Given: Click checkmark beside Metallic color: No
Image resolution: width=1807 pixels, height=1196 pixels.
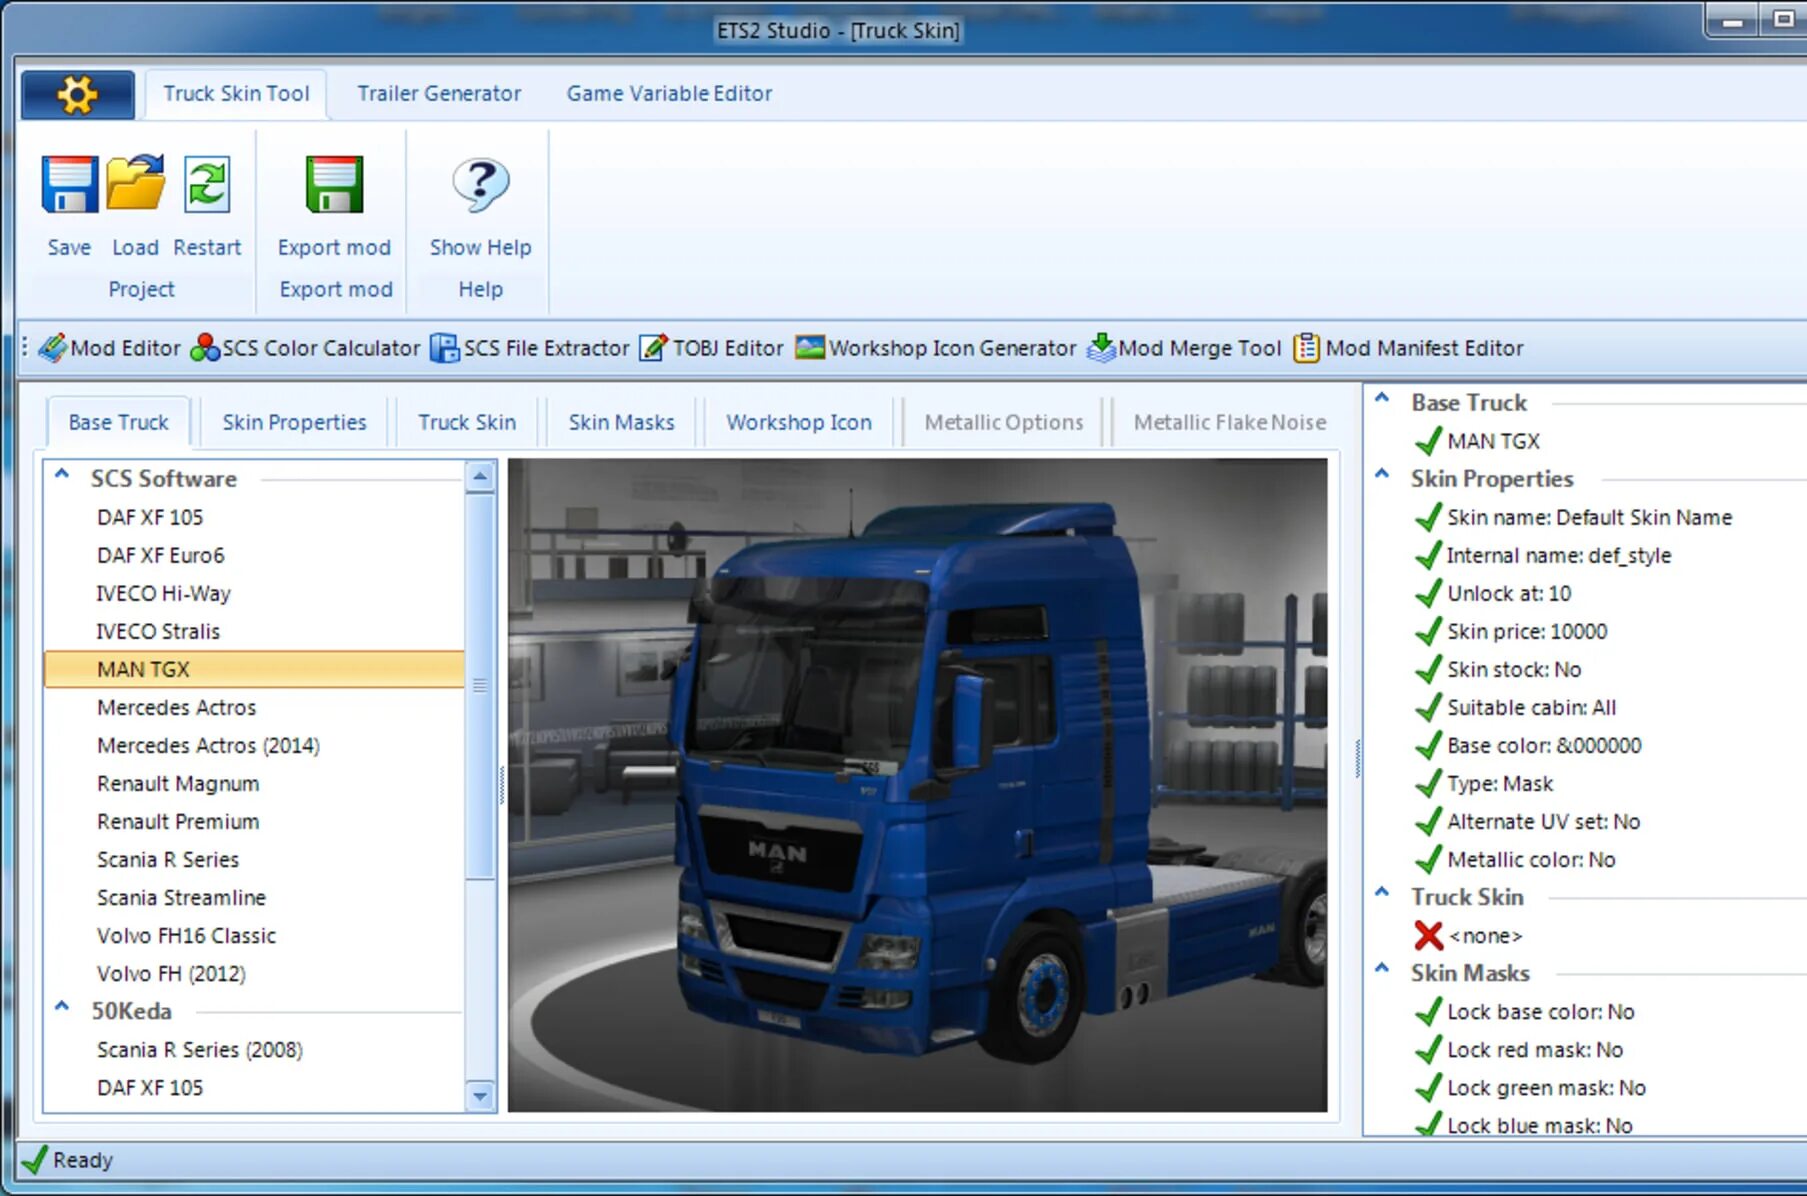Looking at the screenshot, I should pyautogui.click(x=1428, y=859).
